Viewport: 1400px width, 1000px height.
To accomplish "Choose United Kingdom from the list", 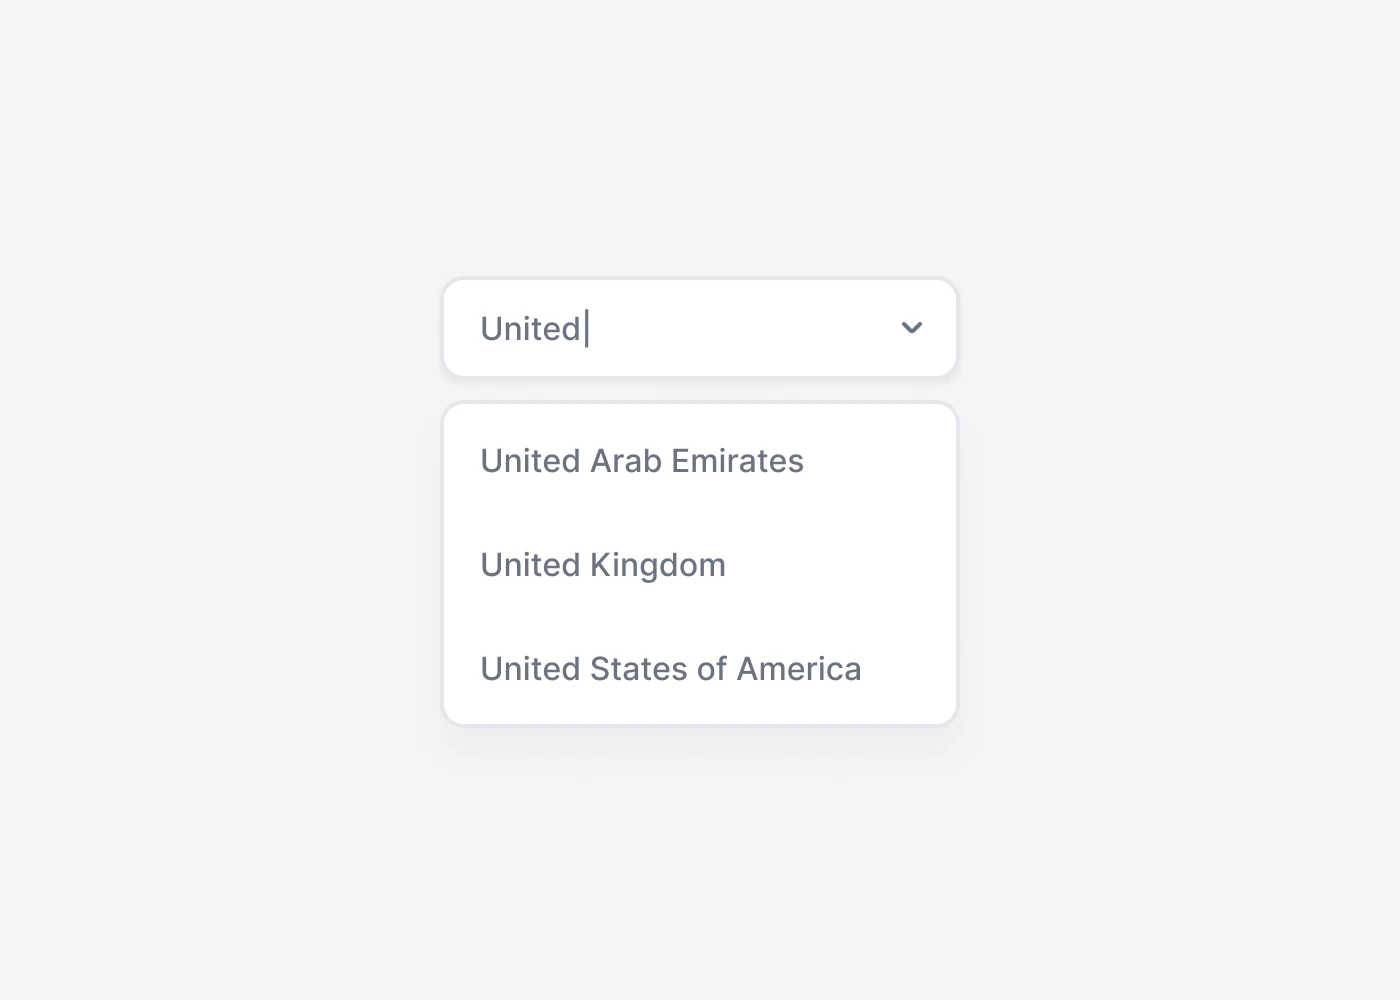I will (700, 565).
